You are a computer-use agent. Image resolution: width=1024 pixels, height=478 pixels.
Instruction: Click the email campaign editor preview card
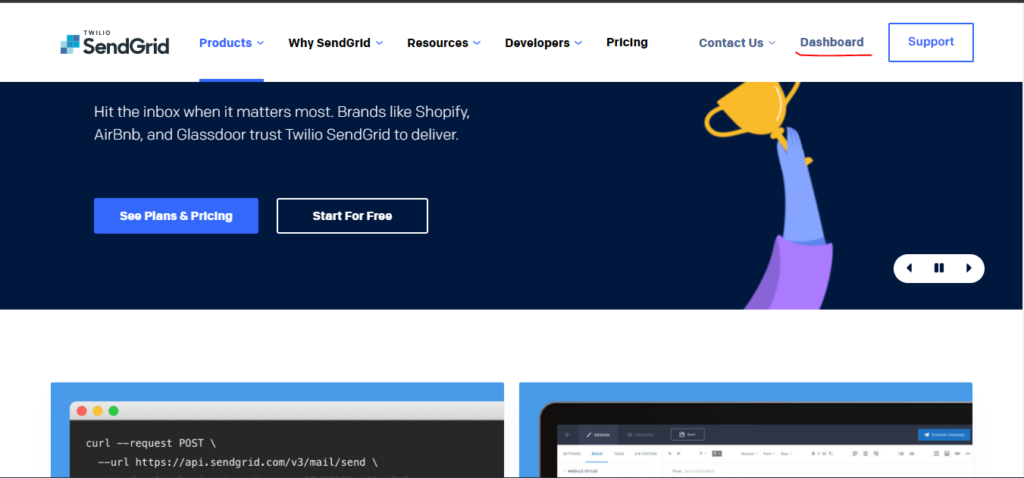(x=746, y=430)
